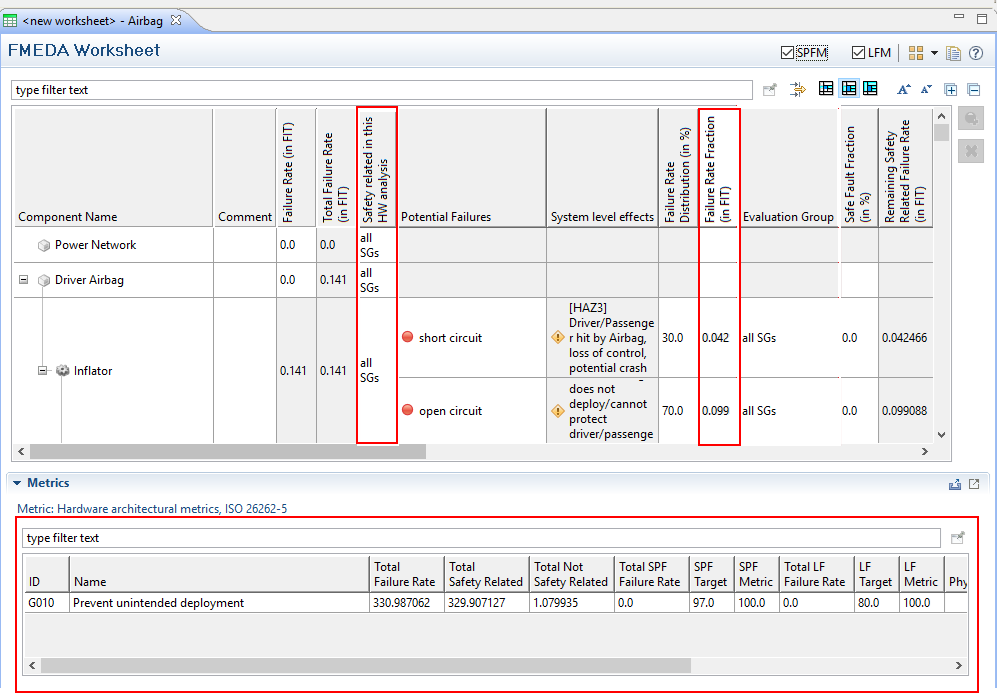Screen dimensions: 997x693
Task: Click the copy worksheet document icon
Action: pyautogui.click(x=954, y=53)
